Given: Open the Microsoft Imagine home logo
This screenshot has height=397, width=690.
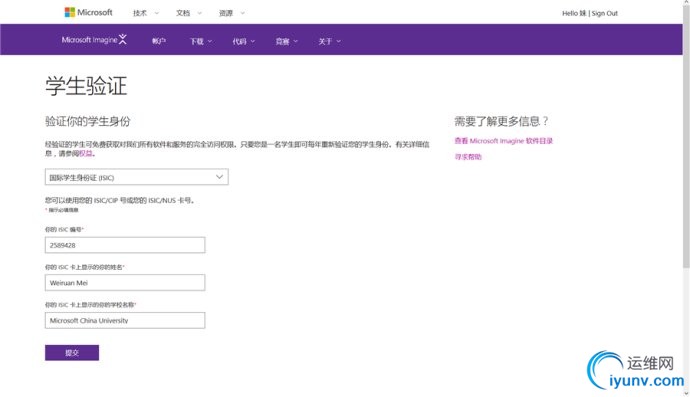Looking at the screenshot, I should pyautogui.click(x=94, y=40).
